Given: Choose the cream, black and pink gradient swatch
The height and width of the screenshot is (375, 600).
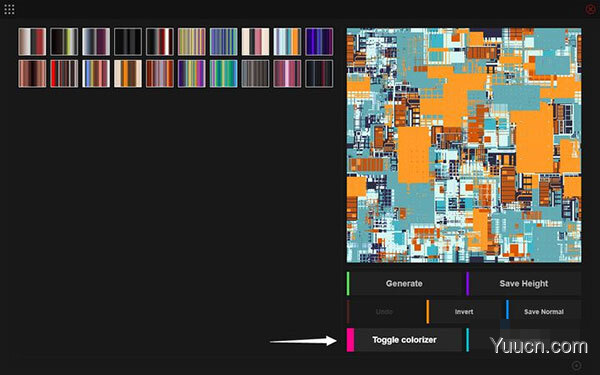Looking at the screenshot, I should (x=255, y=41).
